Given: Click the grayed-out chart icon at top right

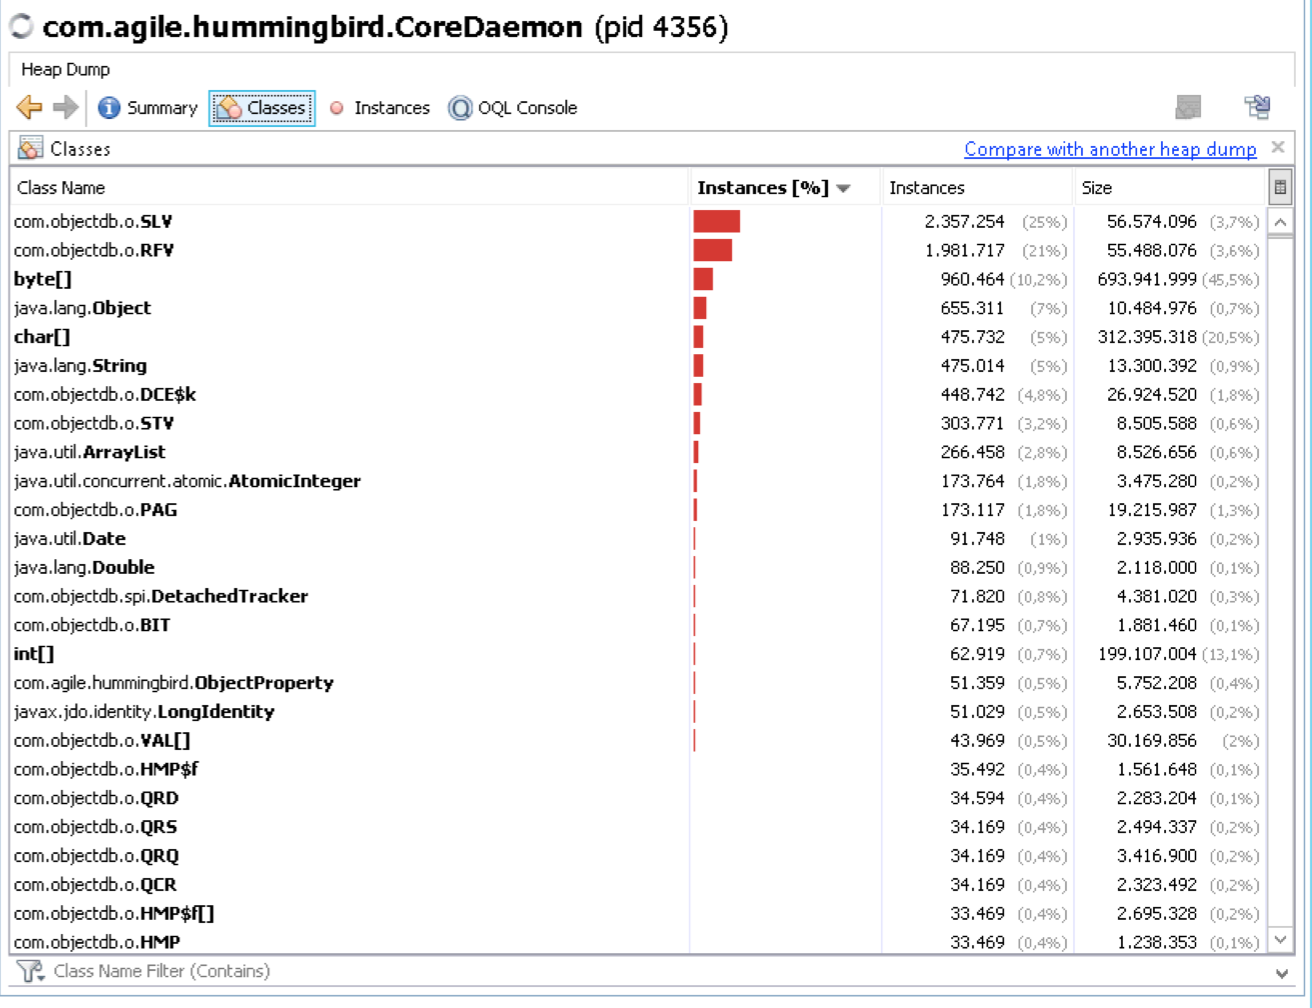Looking at the screenshot, I should pyautogui.click(x=1188, y=107).
